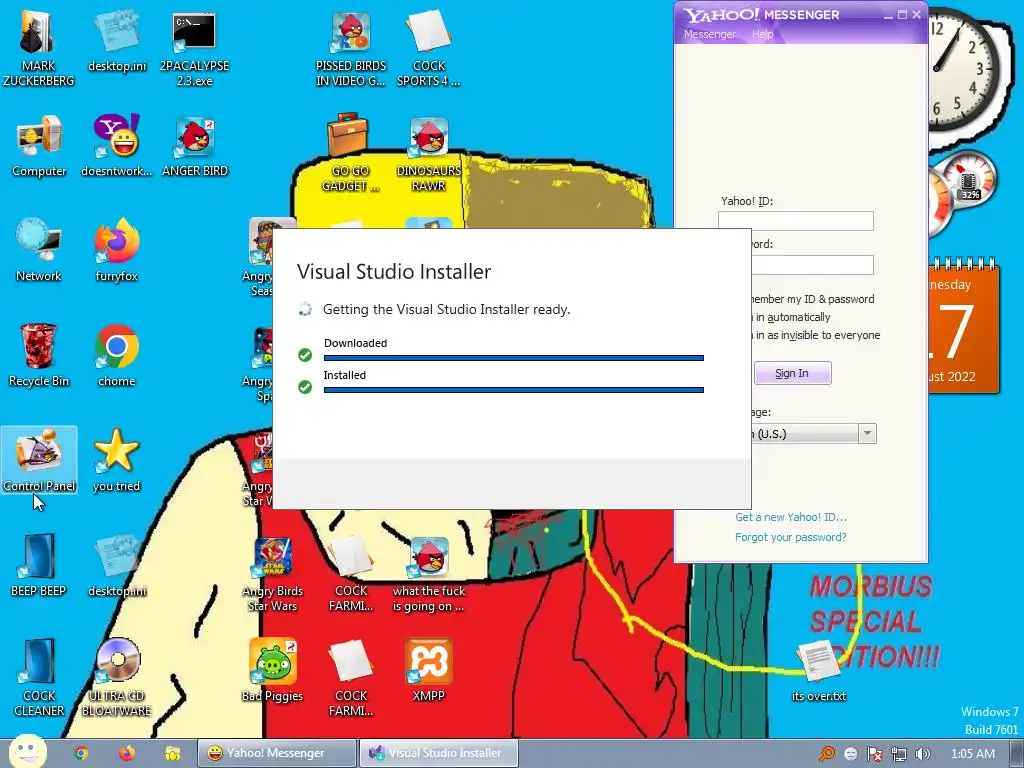Click the Downloaded progress bar
The height and width of the screenshot is (768, 1024).
(513, 358)
